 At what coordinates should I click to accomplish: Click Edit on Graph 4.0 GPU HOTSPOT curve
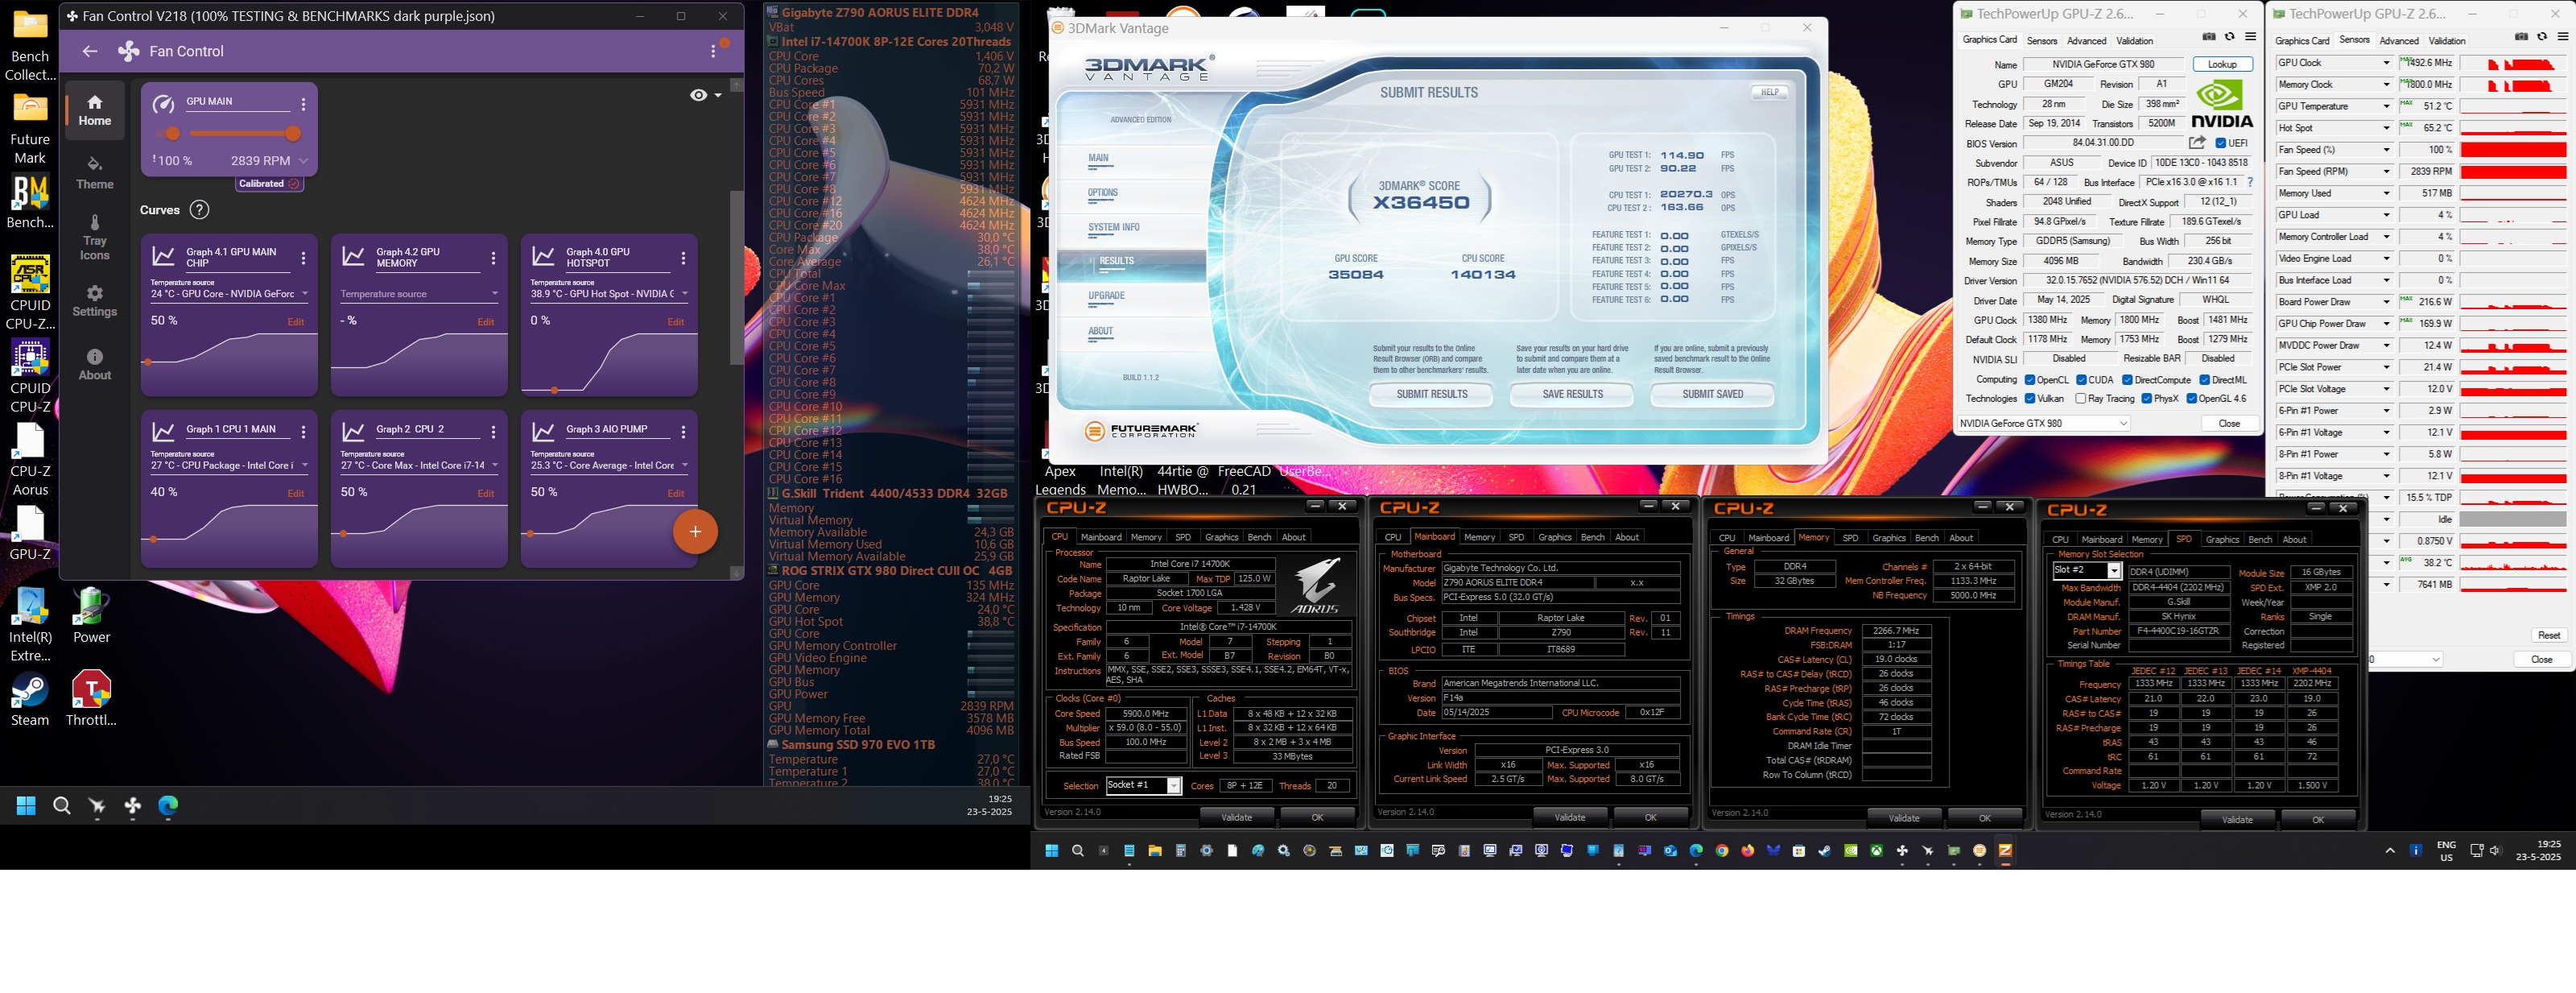676,322
